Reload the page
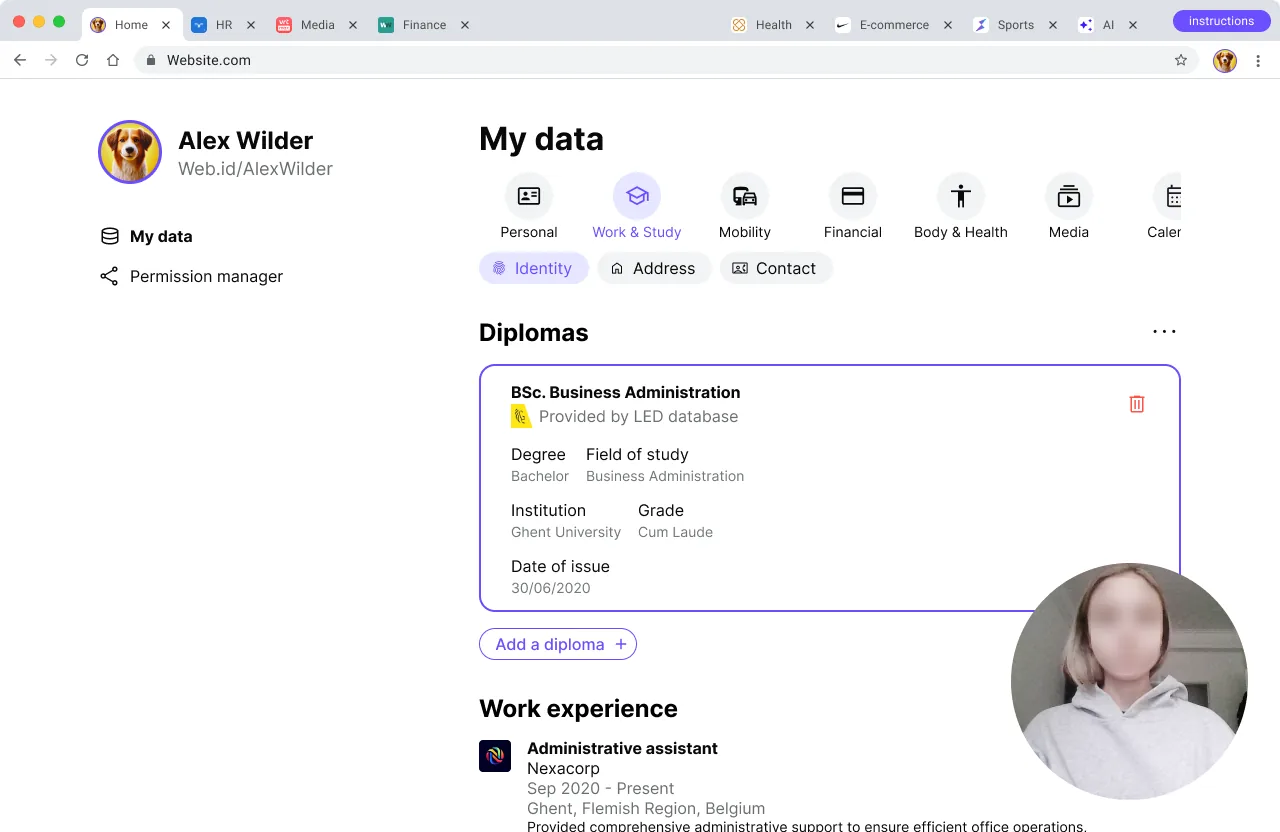Viewport: 1280px width, 832px height. (82, 60)
